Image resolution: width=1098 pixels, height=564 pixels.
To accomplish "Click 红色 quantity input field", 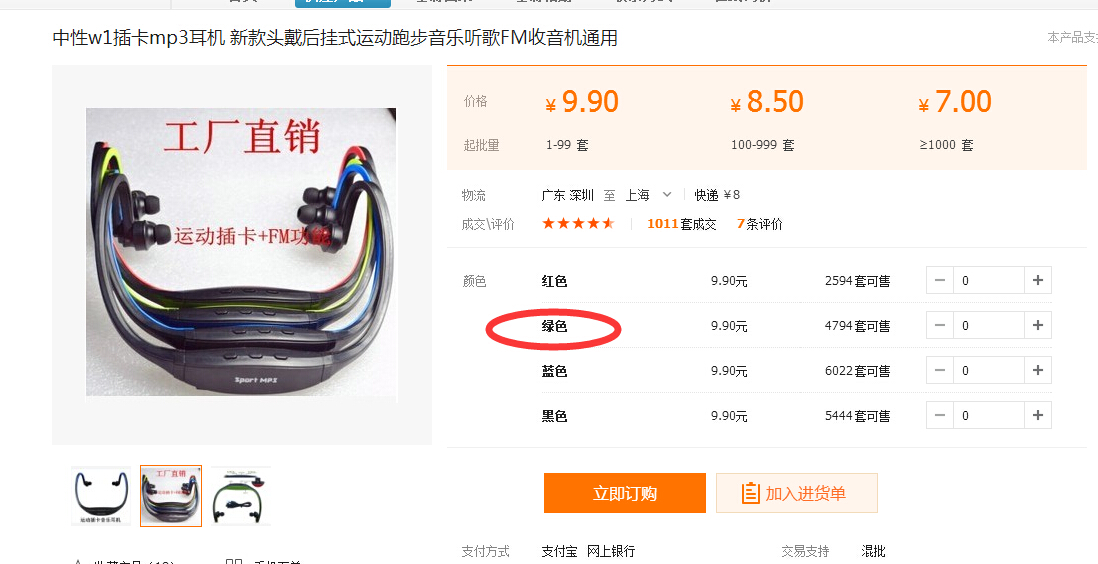I will click(989, 281).
